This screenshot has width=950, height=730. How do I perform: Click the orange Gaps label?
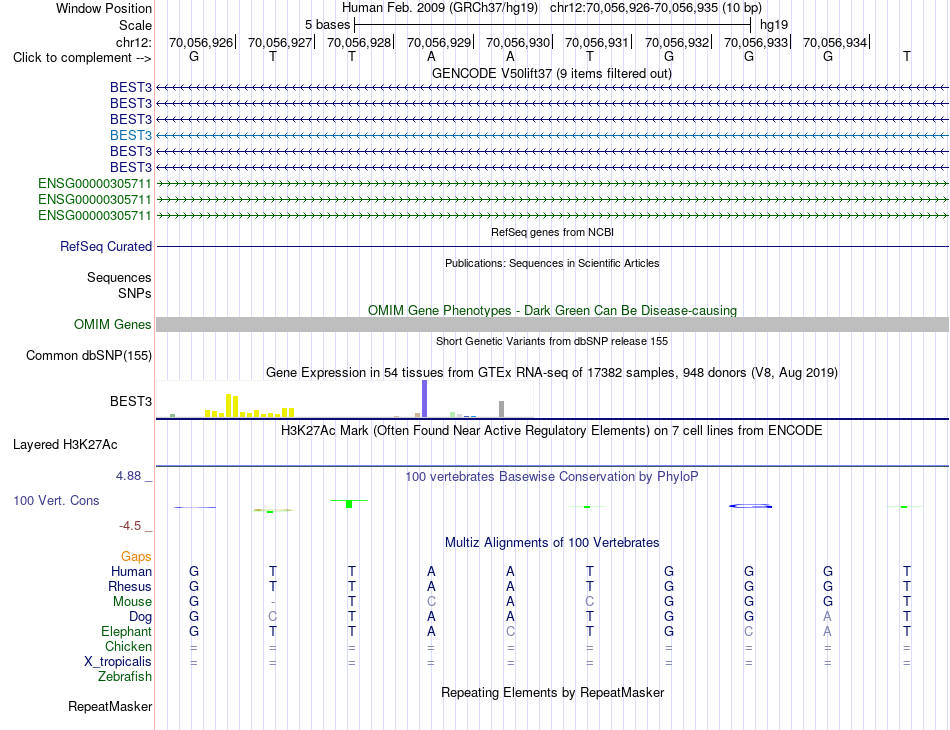[x=136, y=556]
